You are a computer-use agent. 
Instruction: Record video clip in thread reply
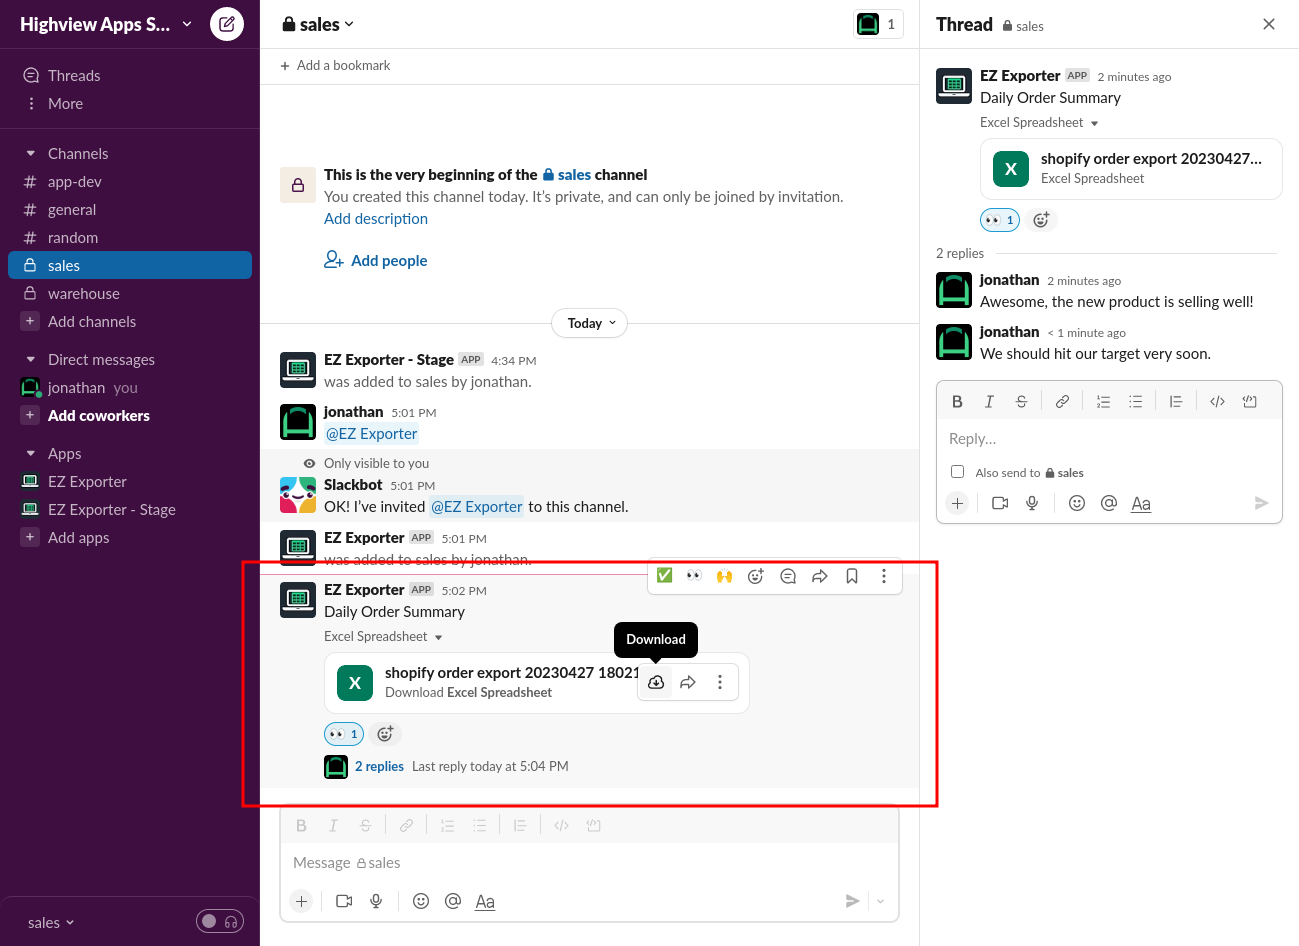click(x=1000, y=503)
